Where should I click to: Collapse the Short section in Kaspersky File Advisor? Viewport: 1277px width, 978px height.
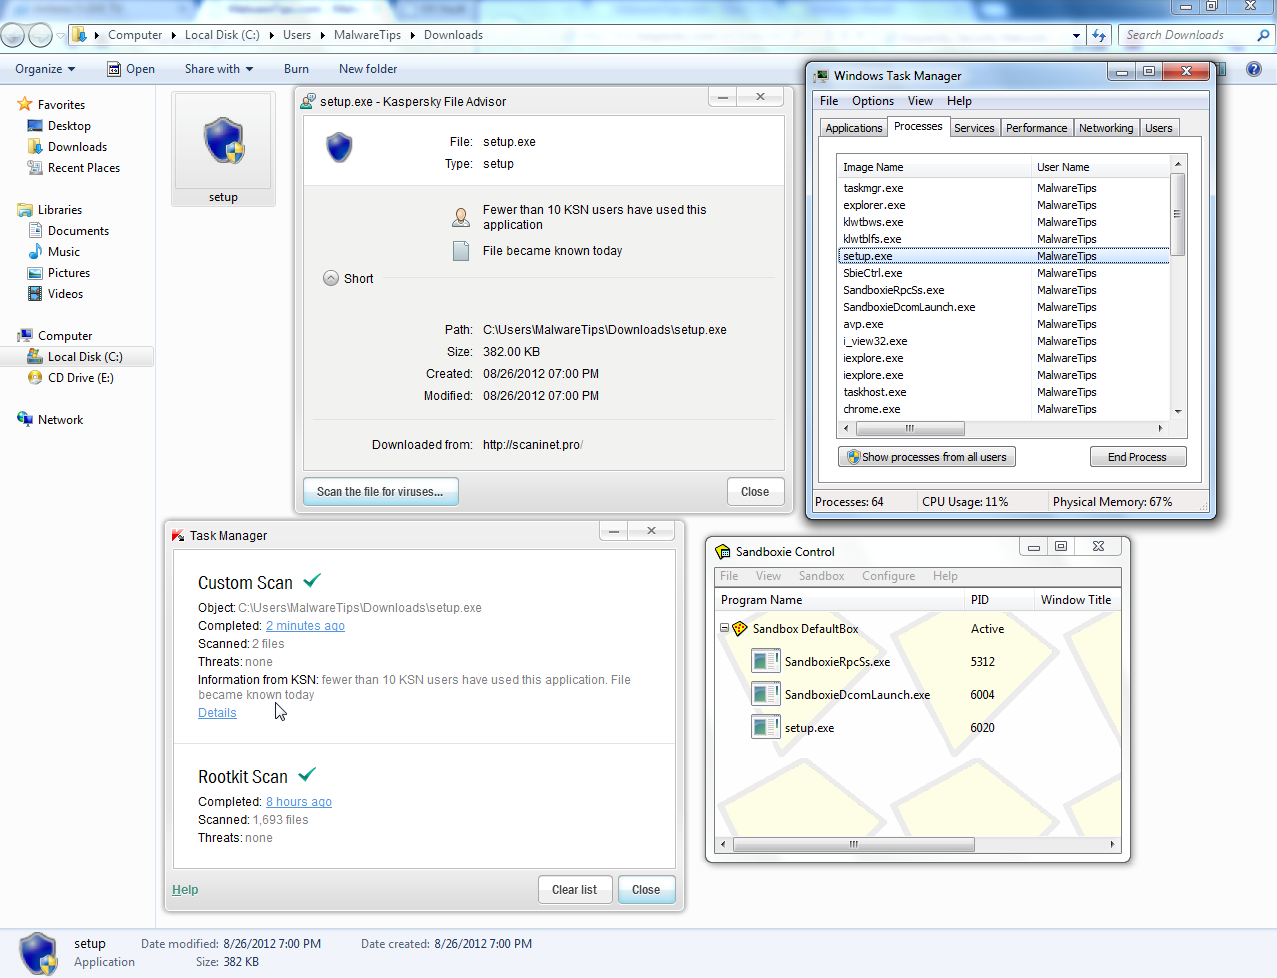pyautogui.click(x=331, y=278)
